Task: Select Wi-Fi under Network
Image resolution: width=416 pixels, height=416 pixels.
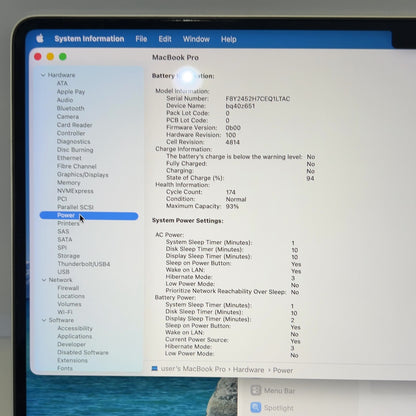Action: click(65, 312)
